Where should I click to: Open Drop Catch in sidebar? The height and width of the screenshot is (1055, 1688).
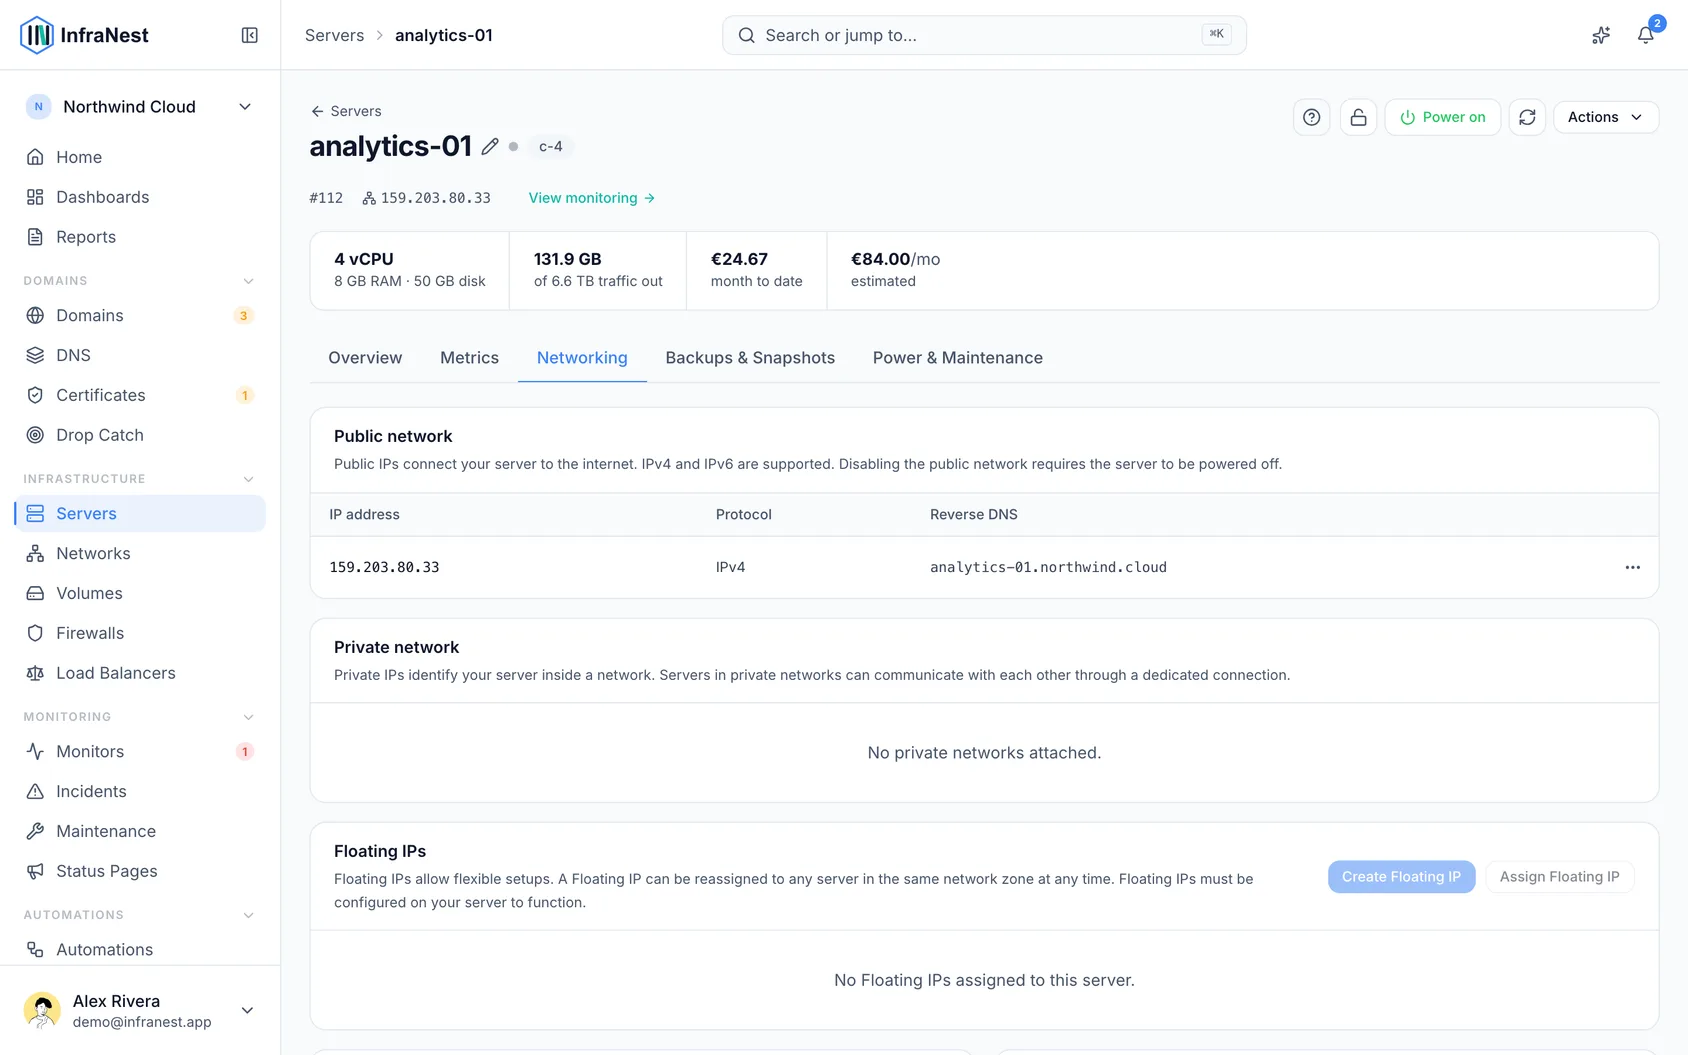click(140, 435)
